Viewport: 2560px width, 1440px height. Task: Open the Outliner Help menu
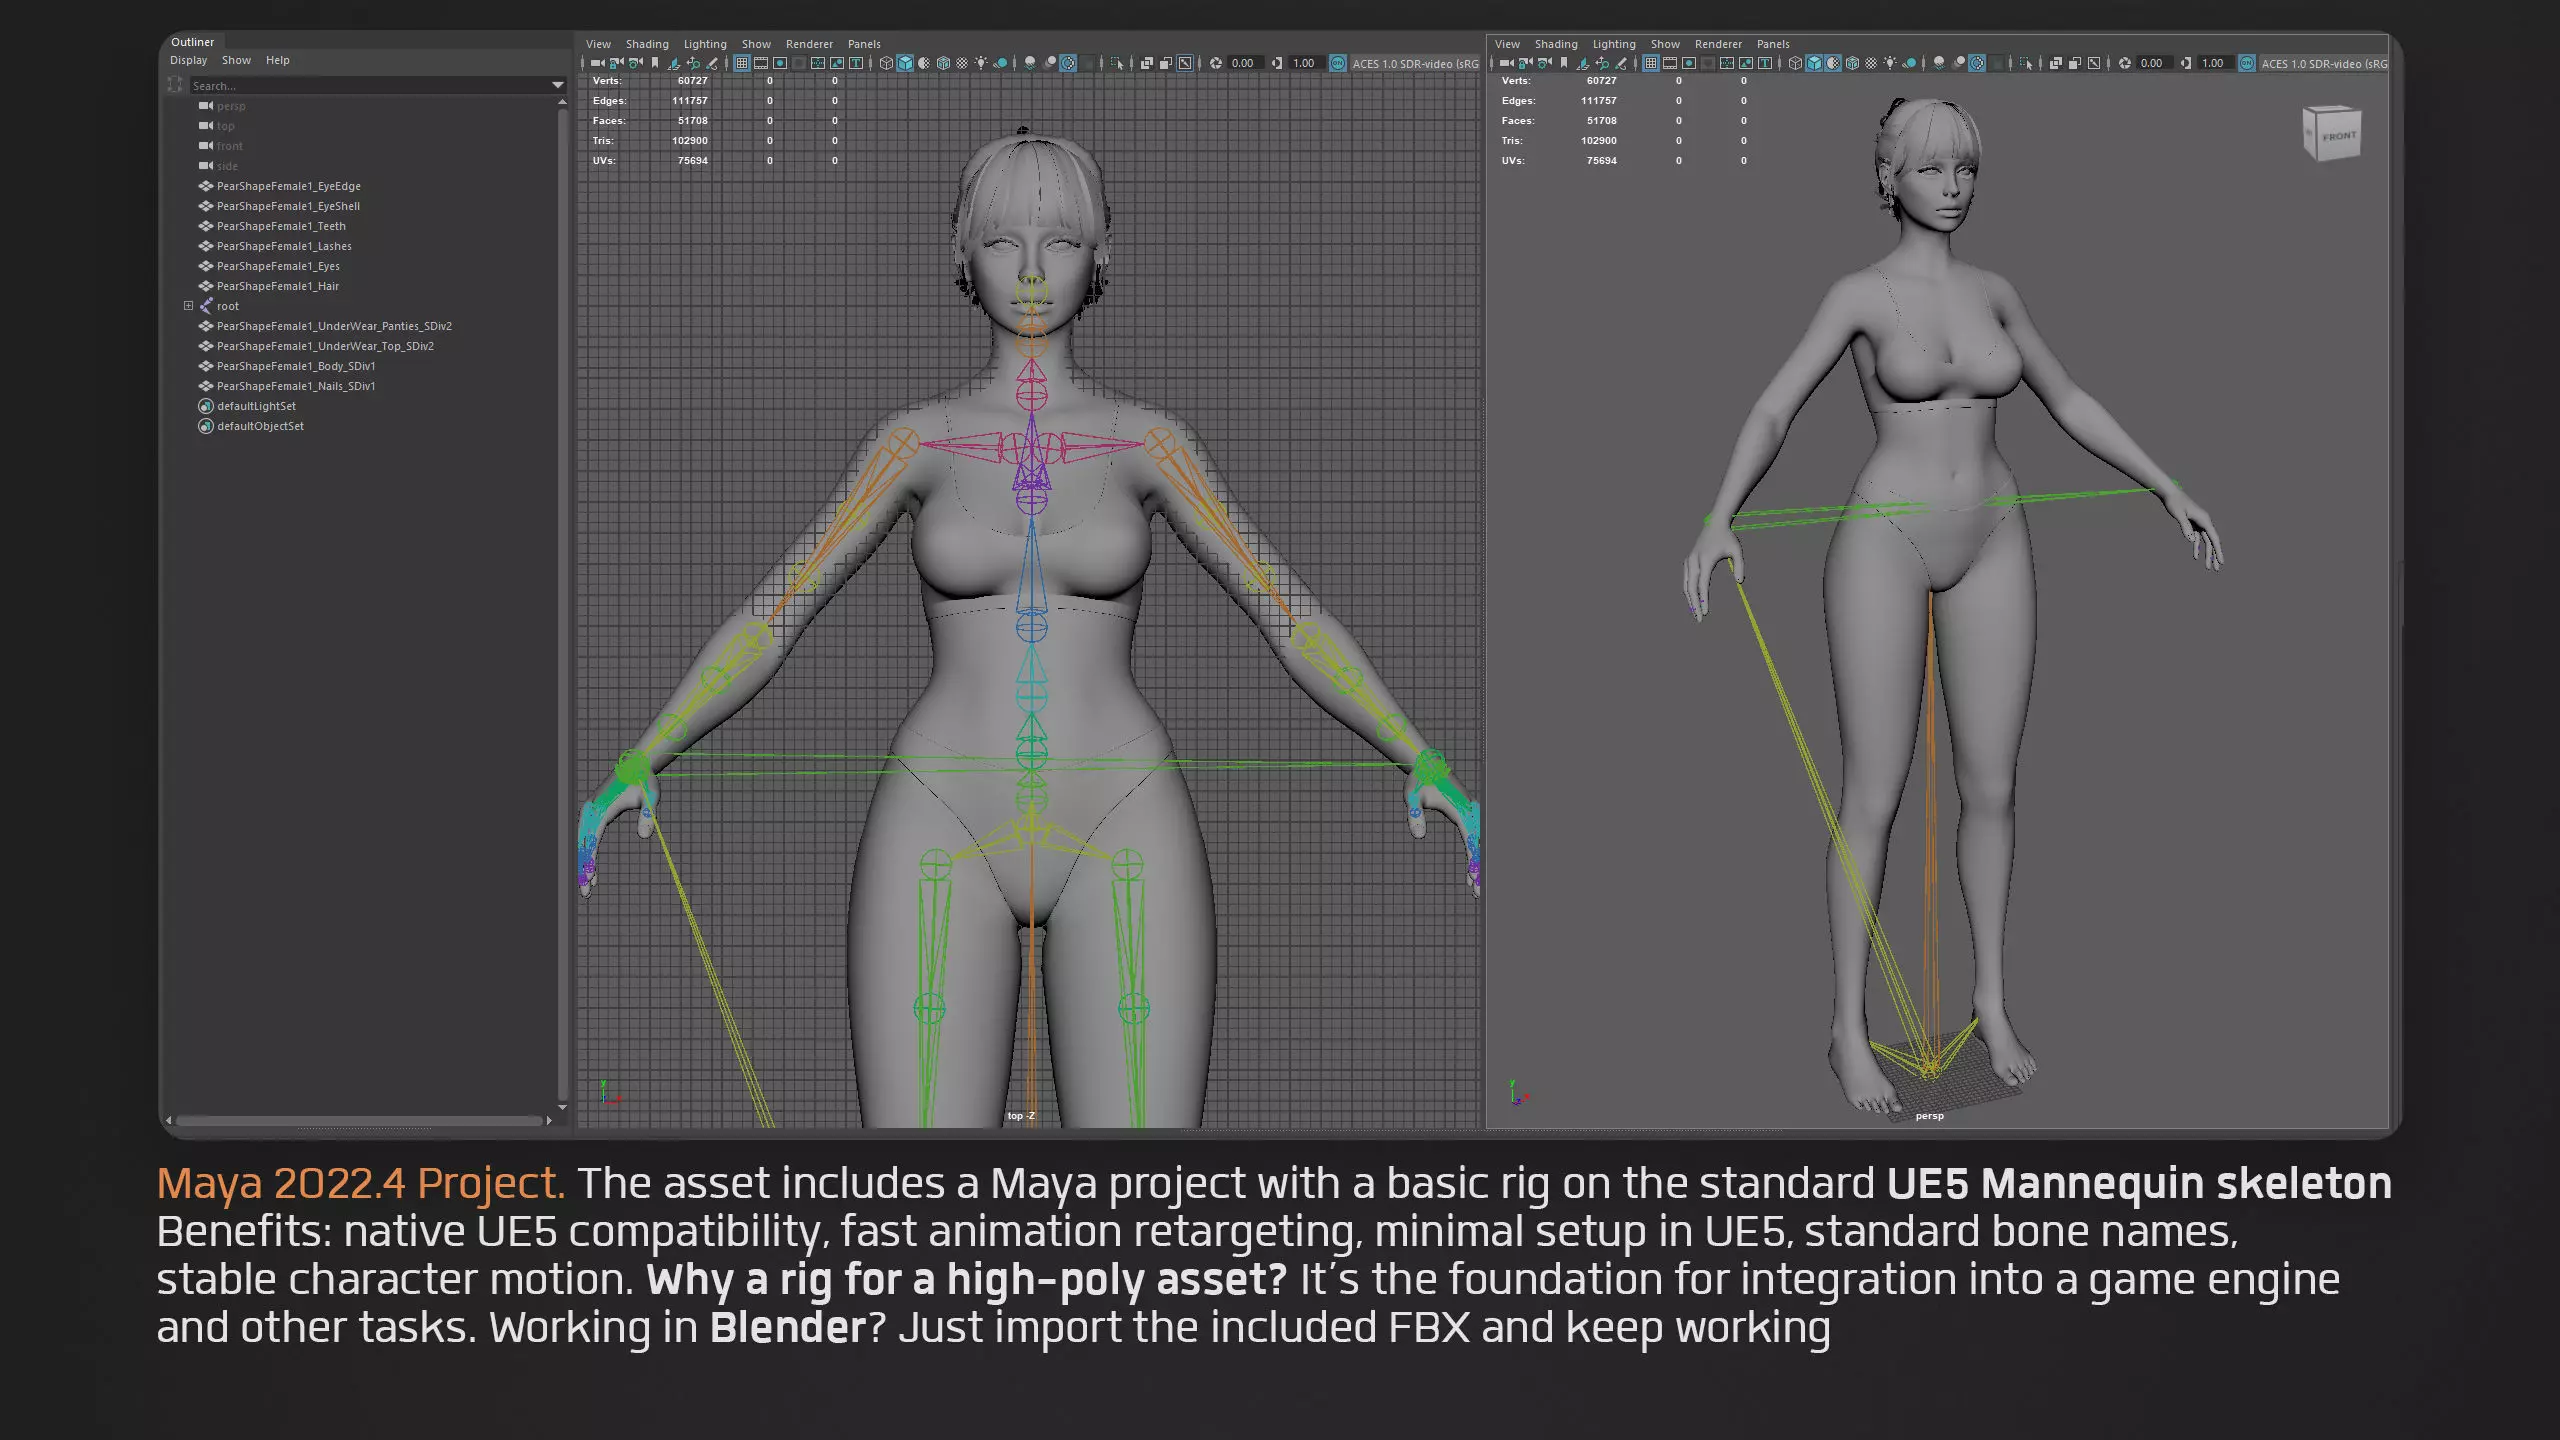pos(277,60)
